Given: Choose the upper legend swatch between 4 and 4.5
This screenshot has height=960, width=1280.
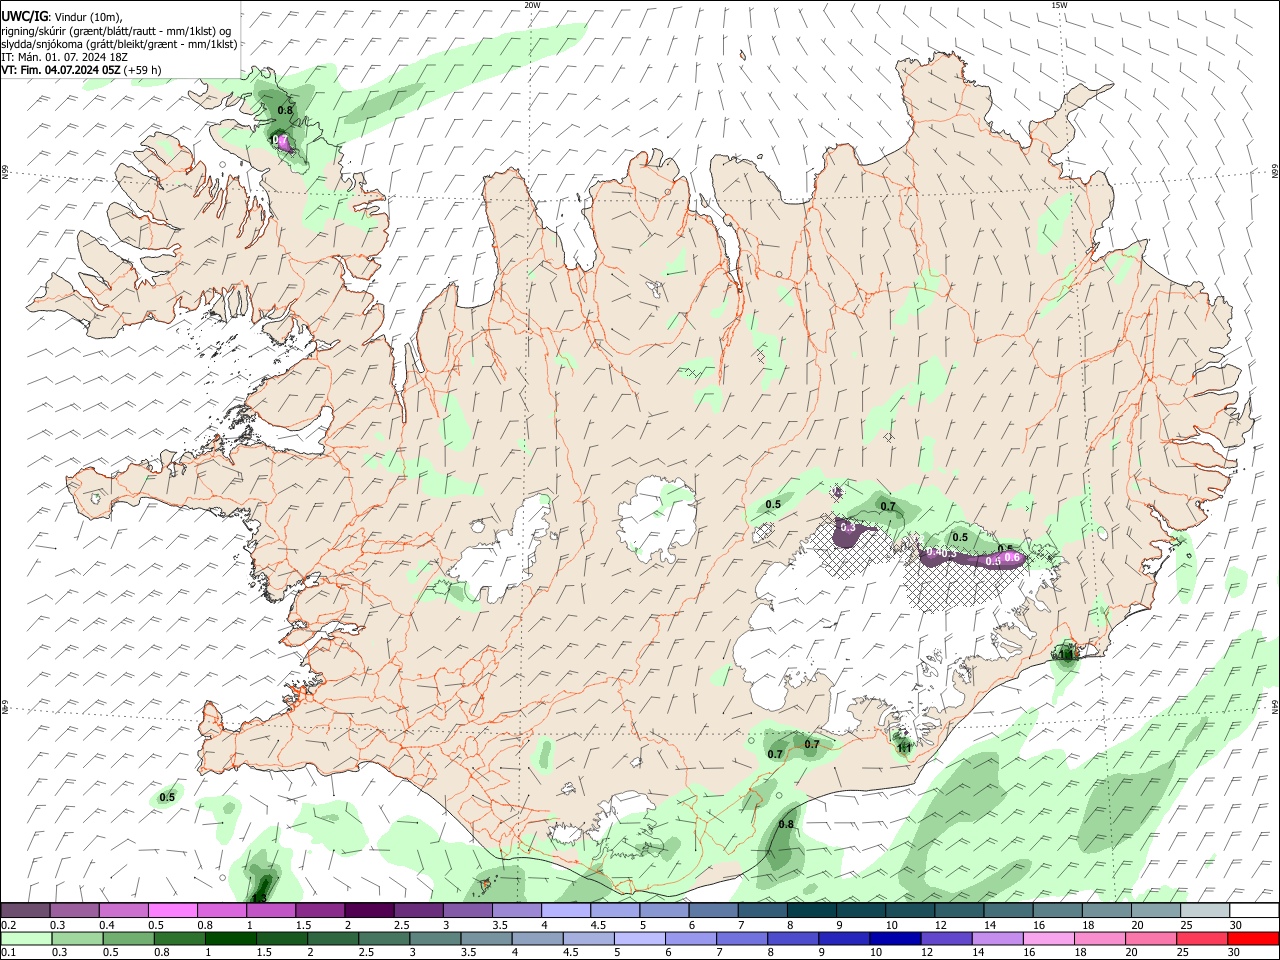Looking at the screenshot, I should pyautogui.click(x=566, y=911).
